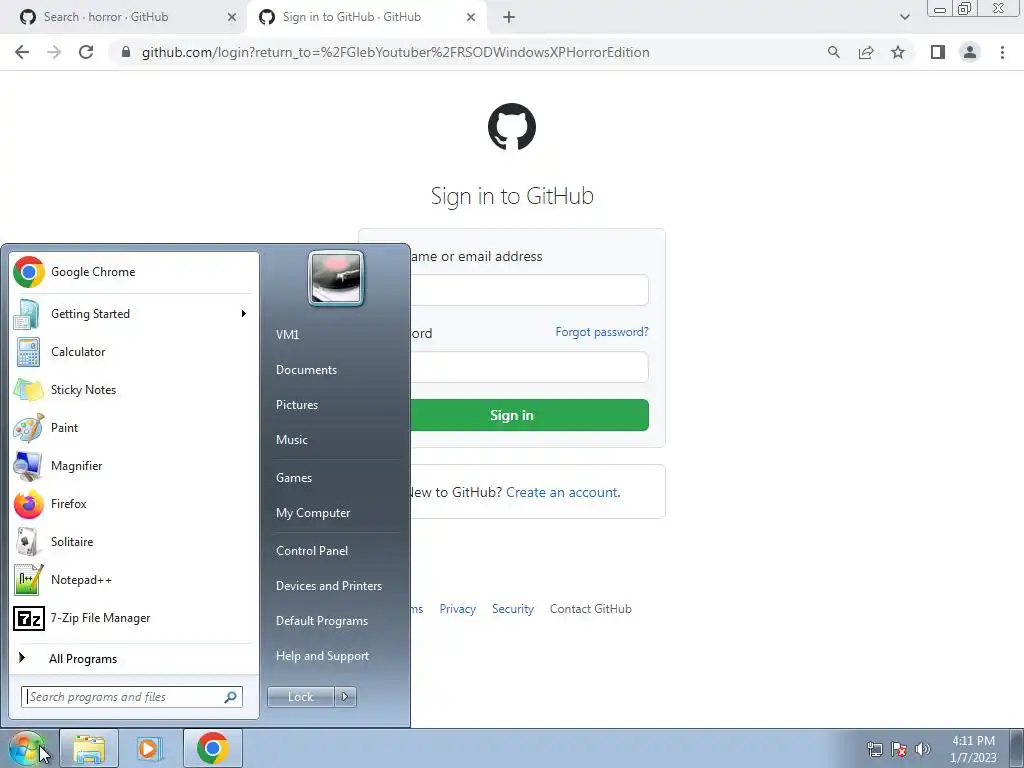Viewport: 1024px width, 768px height.
Task: Click the Lock button
Action: click(x=300, y=697)
